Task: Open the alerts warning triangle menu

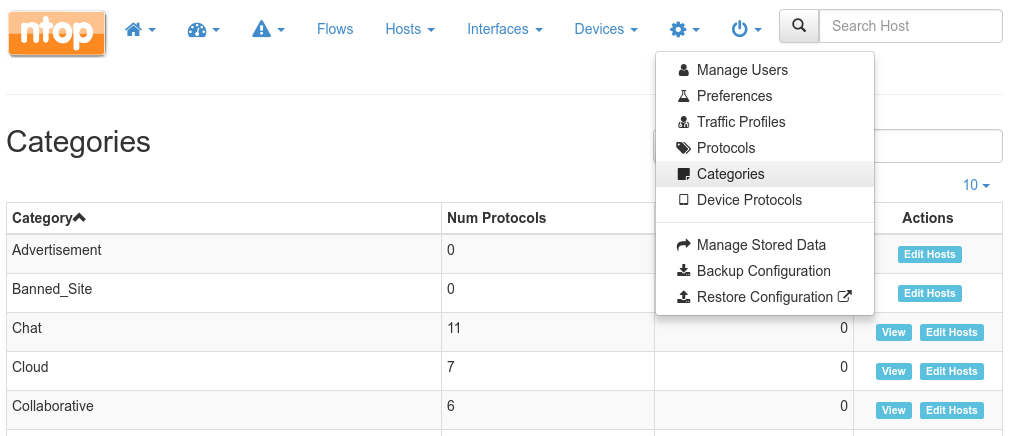Action: tap(269, 29)
